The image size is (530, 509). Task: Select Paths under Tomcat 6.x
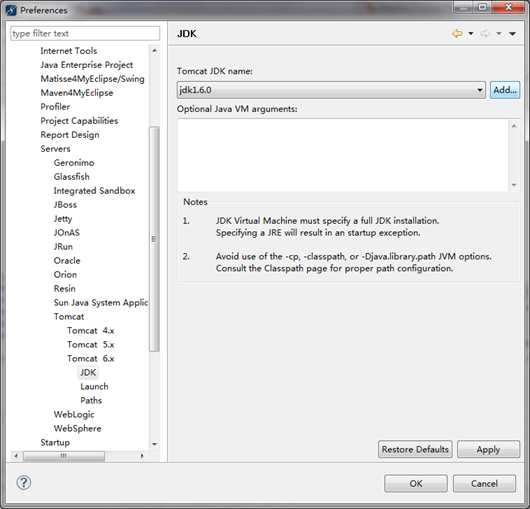point(91,400)
